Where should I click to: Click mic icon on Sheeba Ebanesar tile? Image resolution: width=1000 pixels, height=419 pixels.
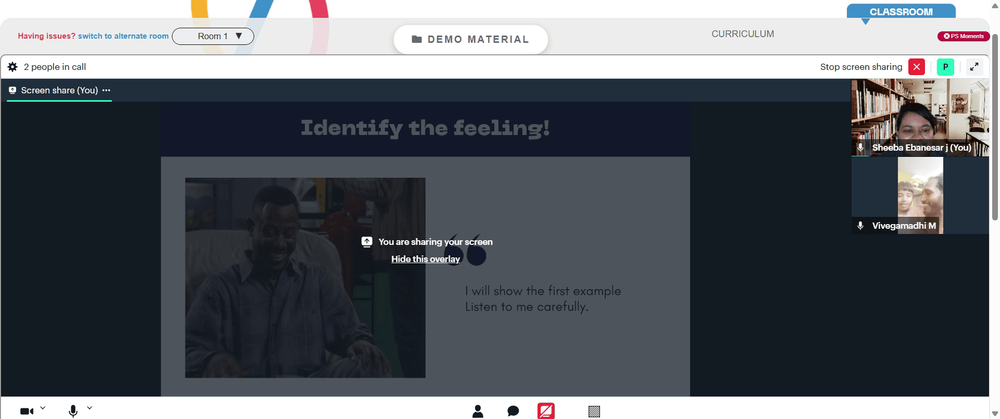pyautogui.click(x=860, y=148)
